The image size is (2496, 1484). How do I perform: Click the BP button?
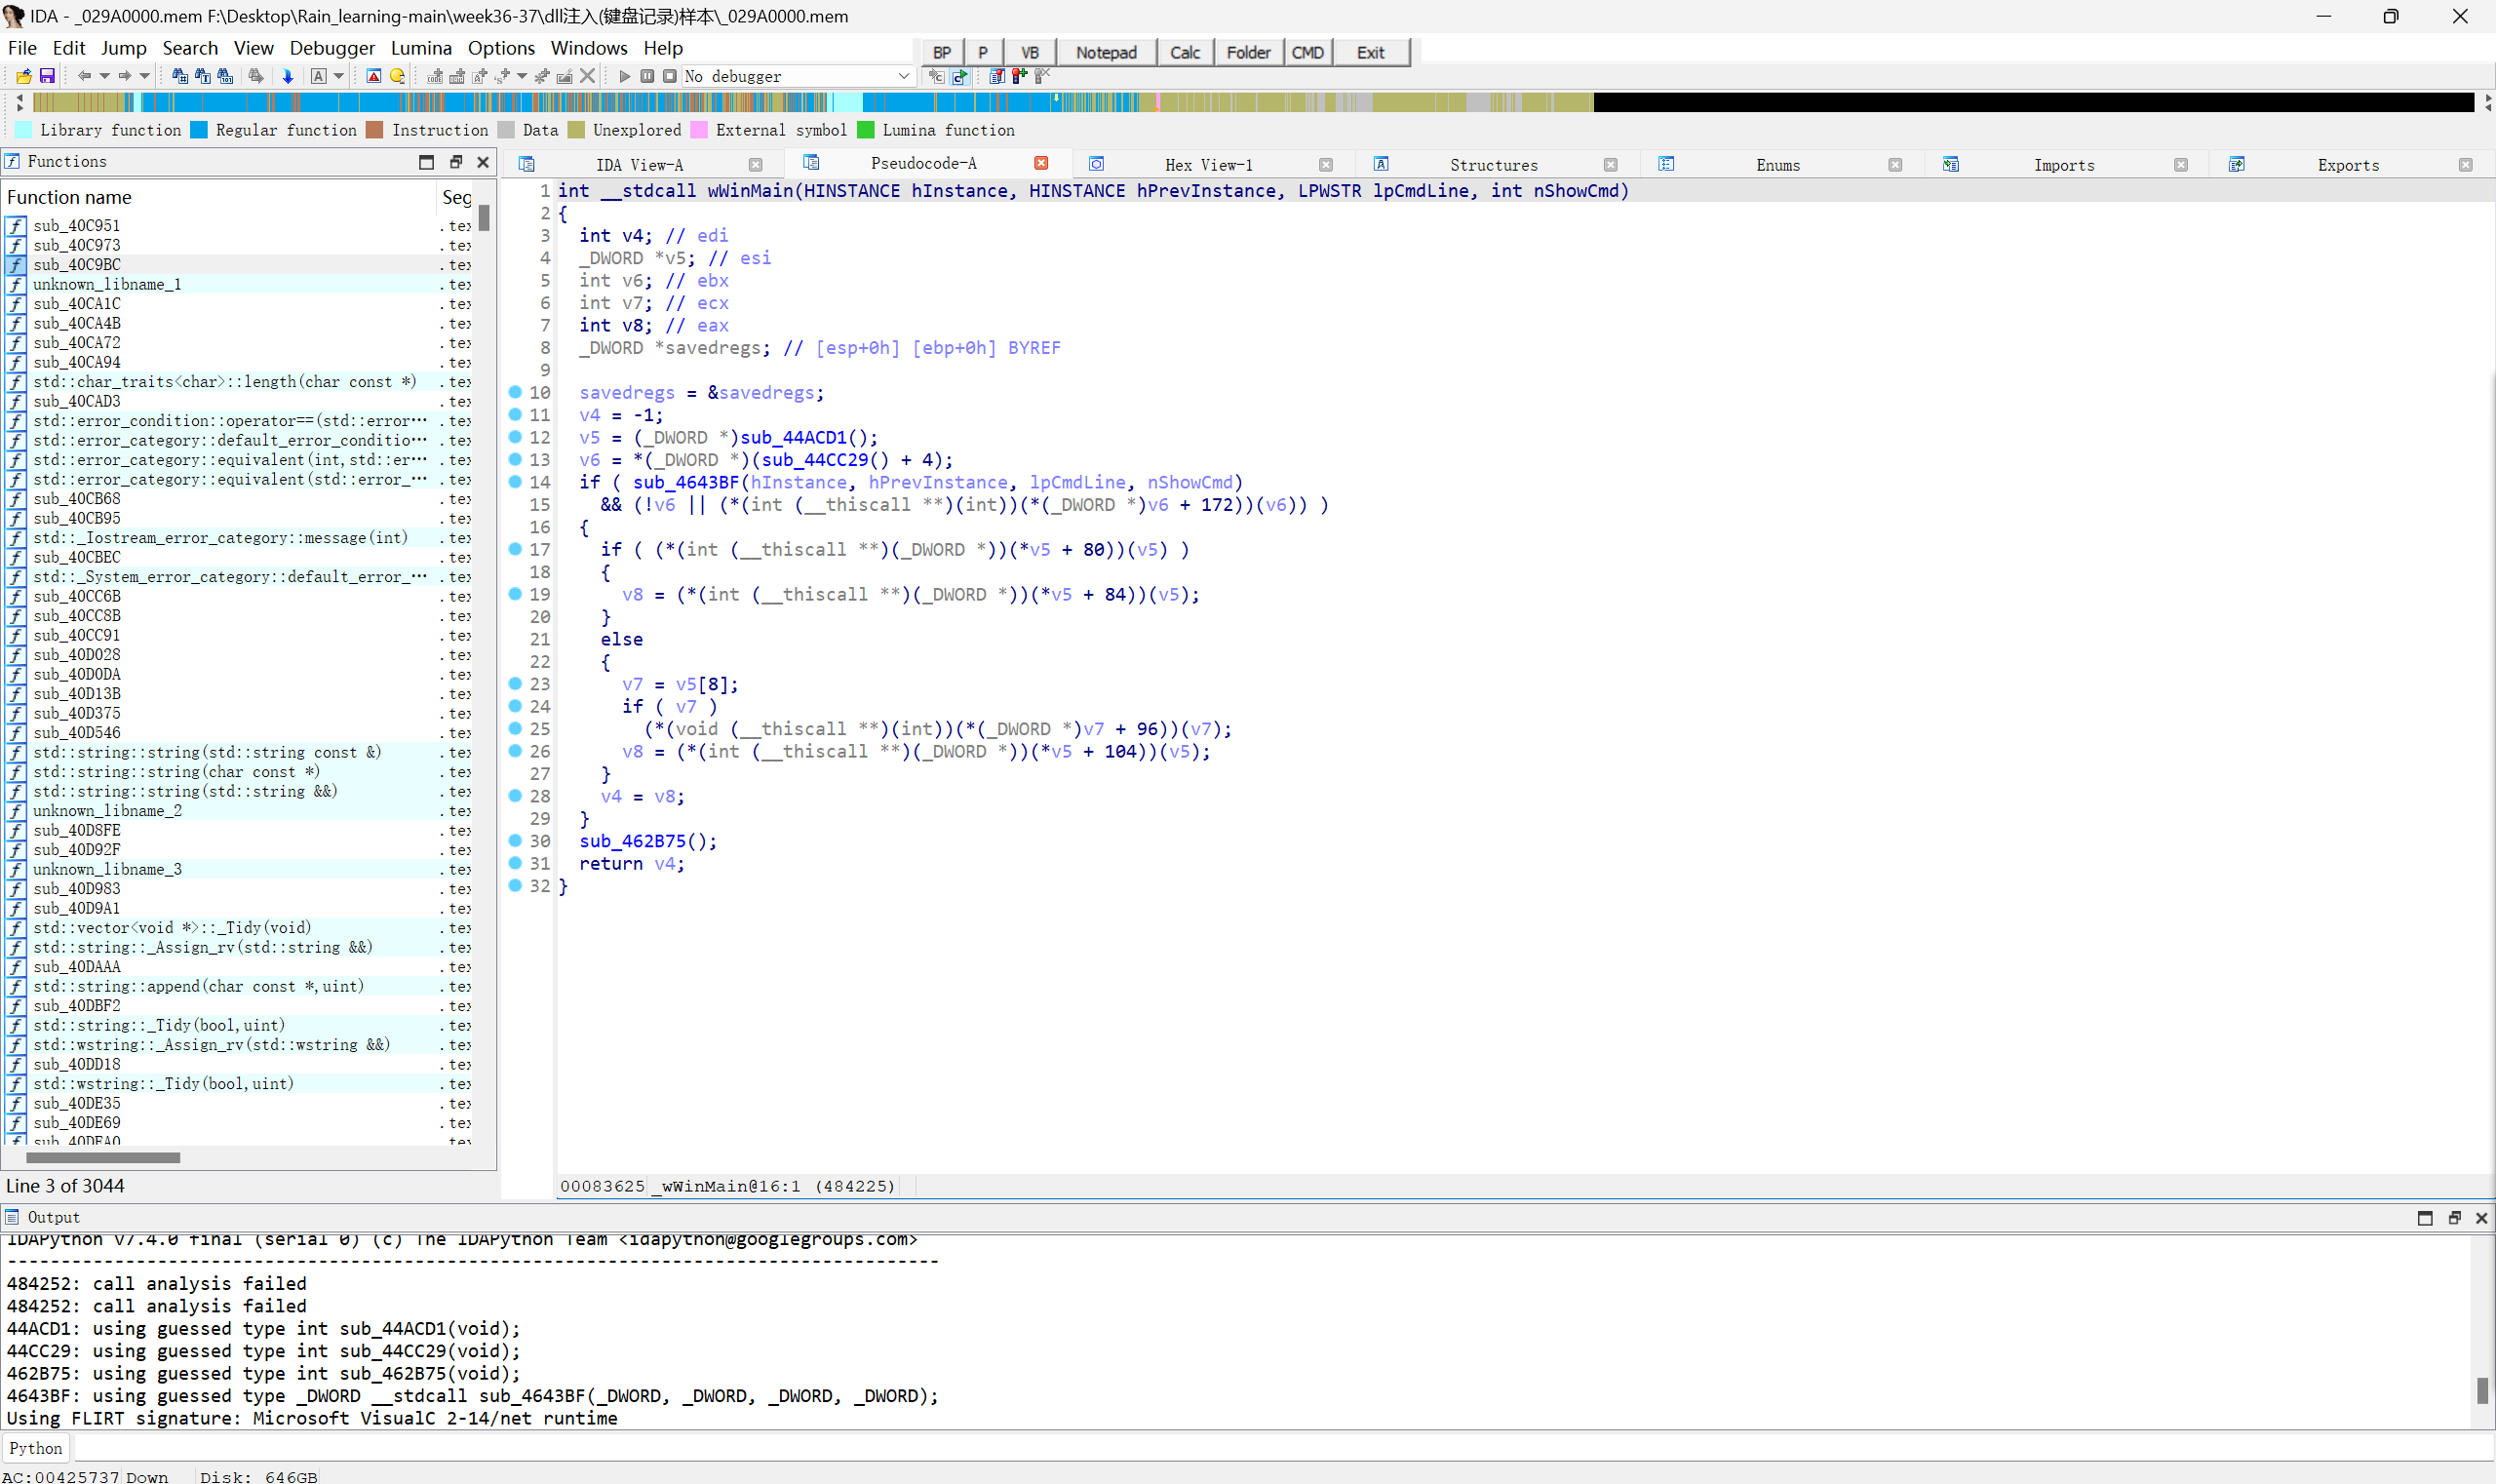tap(942, 52)
